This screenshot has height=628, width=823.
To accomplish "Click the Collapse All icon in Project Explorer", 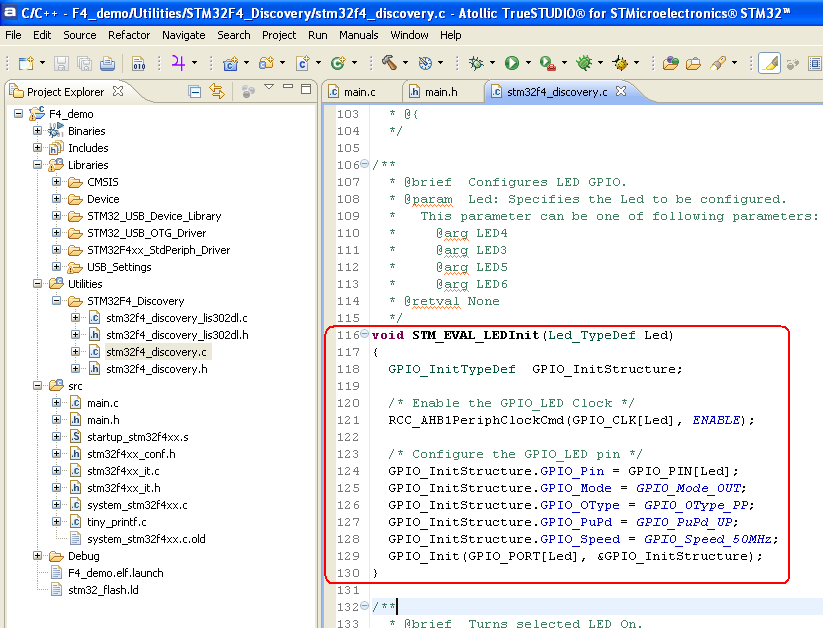I will (x=195, y=92).
